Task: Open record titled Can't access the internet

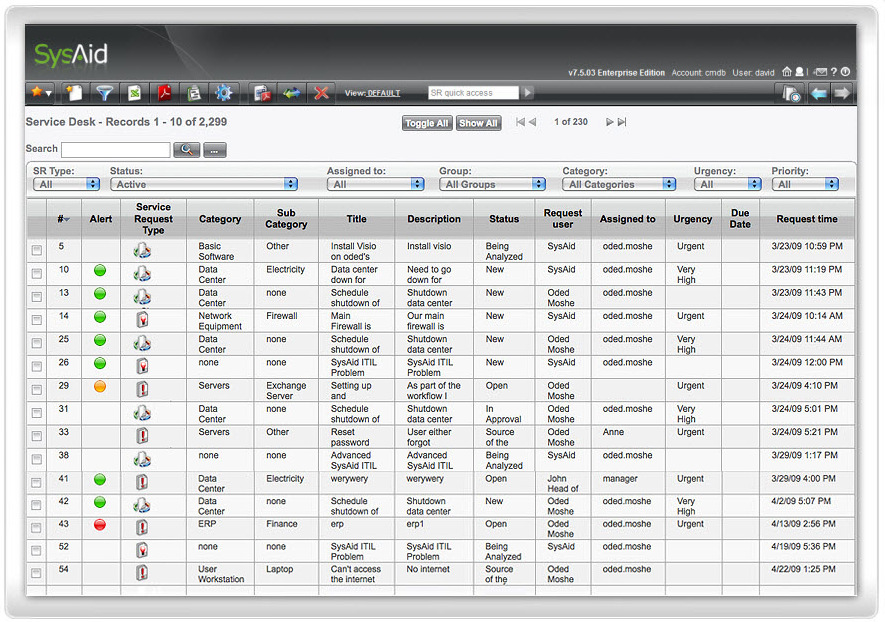Action: 356,574
